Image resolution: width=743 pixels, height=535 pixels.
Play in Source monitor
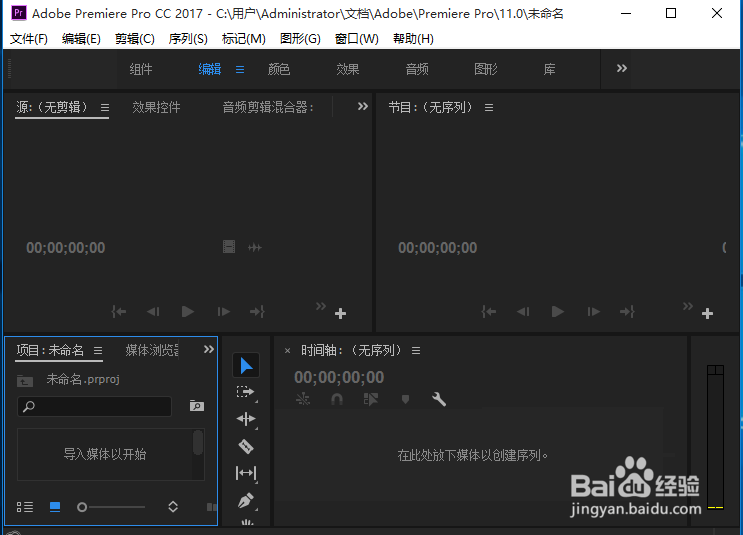[188, 311]
